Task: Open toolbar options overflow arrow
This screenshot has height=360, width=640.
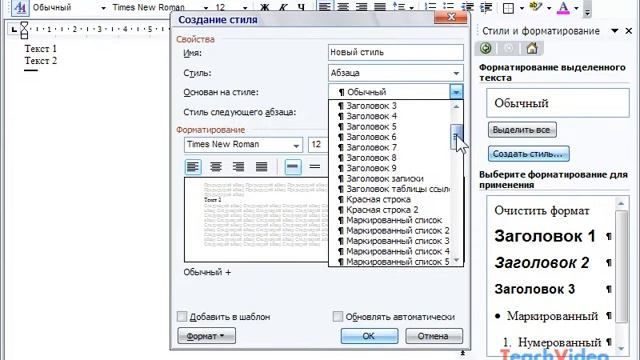Action: pyautogui.click(x=587, y=11)
